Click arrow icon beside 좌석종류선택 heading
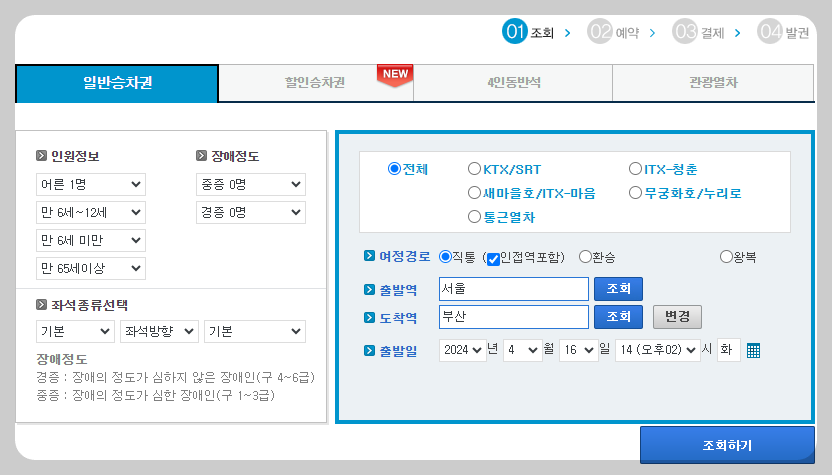The height and width of the screenshot is (475, 832). (41, 305)
